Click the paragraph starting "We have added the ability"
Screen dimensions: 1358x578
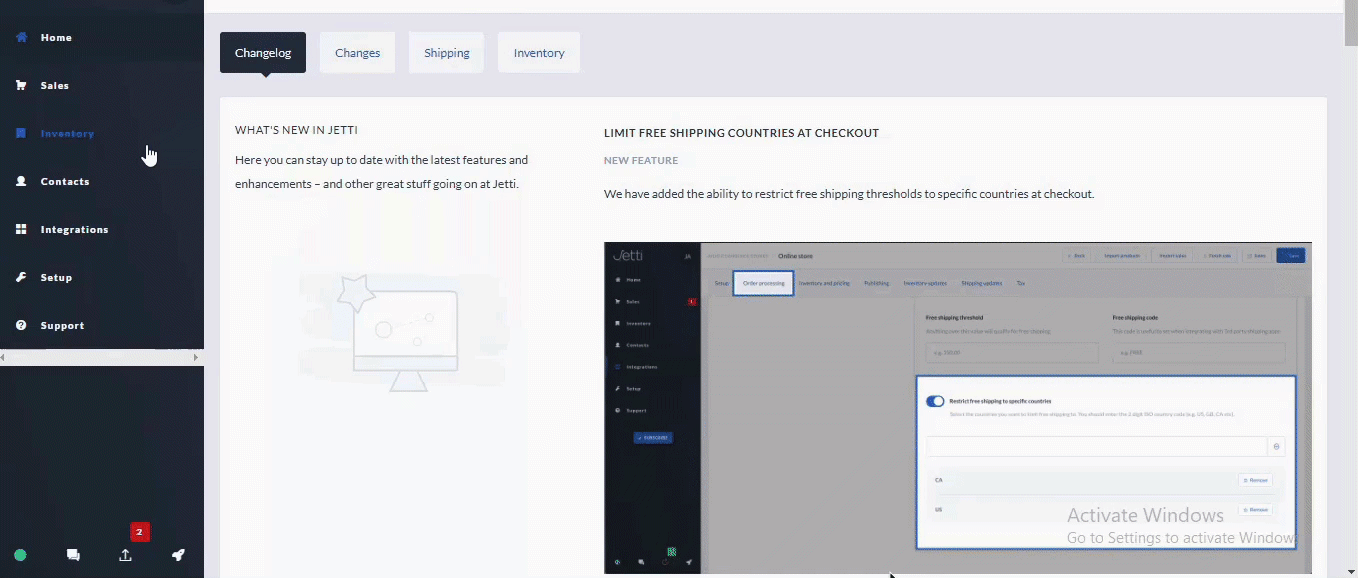click(x=849, y=194)
